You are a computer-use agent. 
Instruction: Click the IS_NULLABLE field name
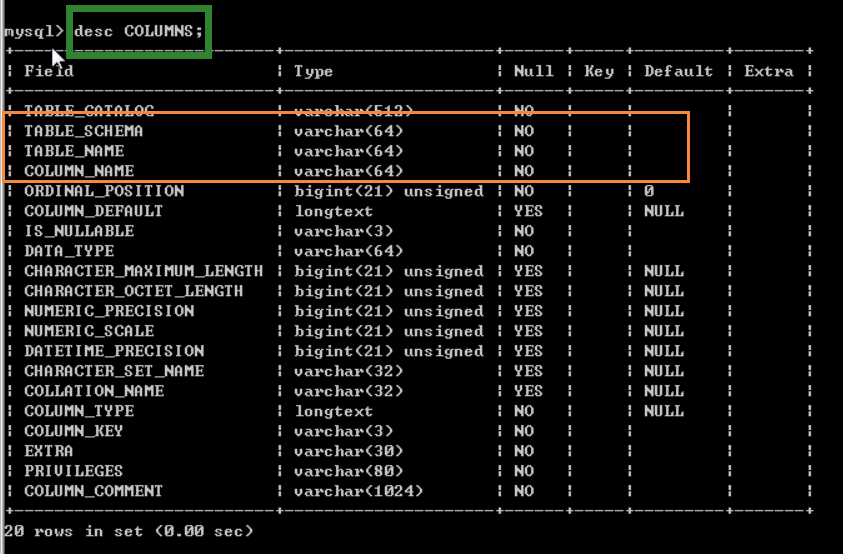tap(79, 231)
